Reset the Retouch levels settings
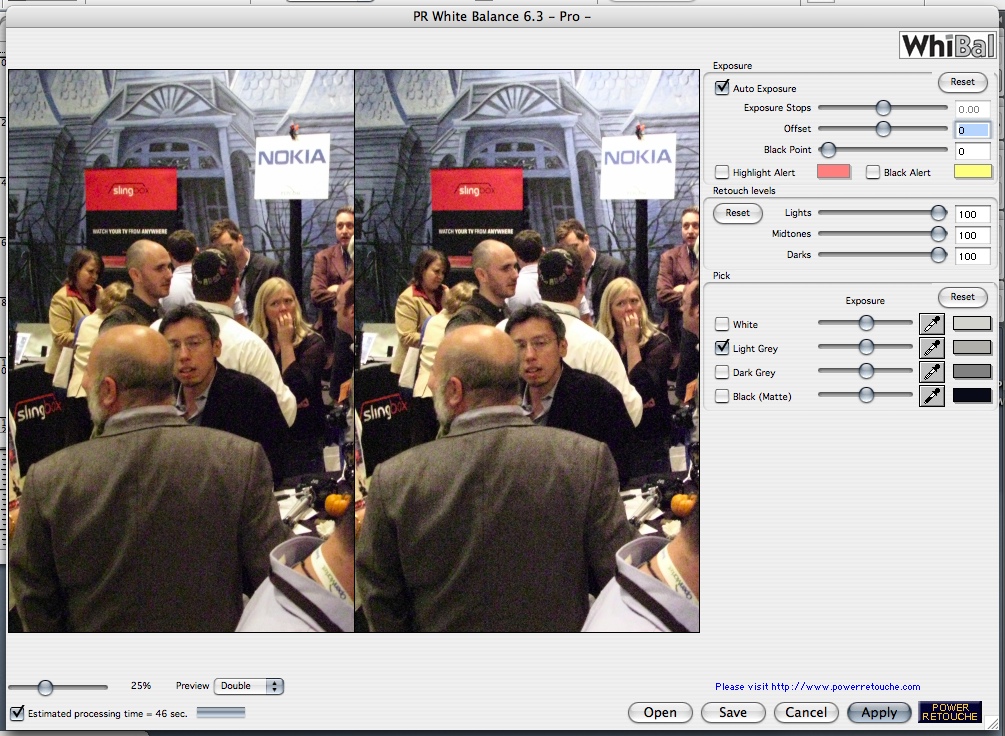Viewport: 1005px width, 736px height. [737, 213]
